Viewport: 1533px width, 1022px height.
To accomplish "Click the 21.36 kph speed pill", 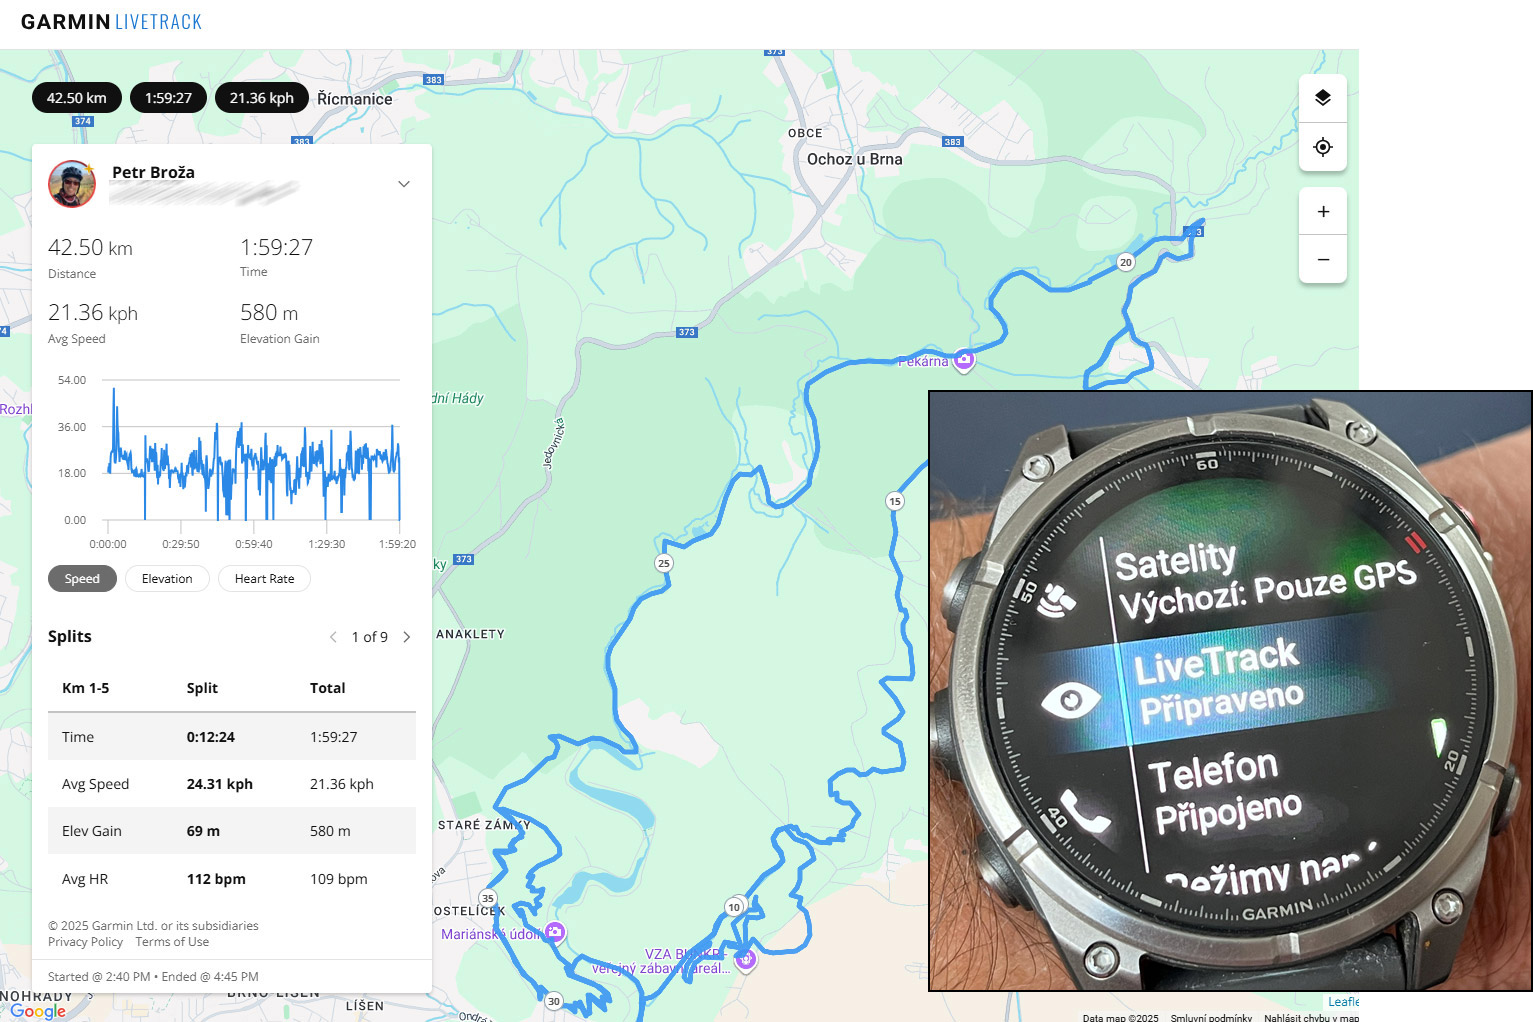I will click(x=262, y=98).
